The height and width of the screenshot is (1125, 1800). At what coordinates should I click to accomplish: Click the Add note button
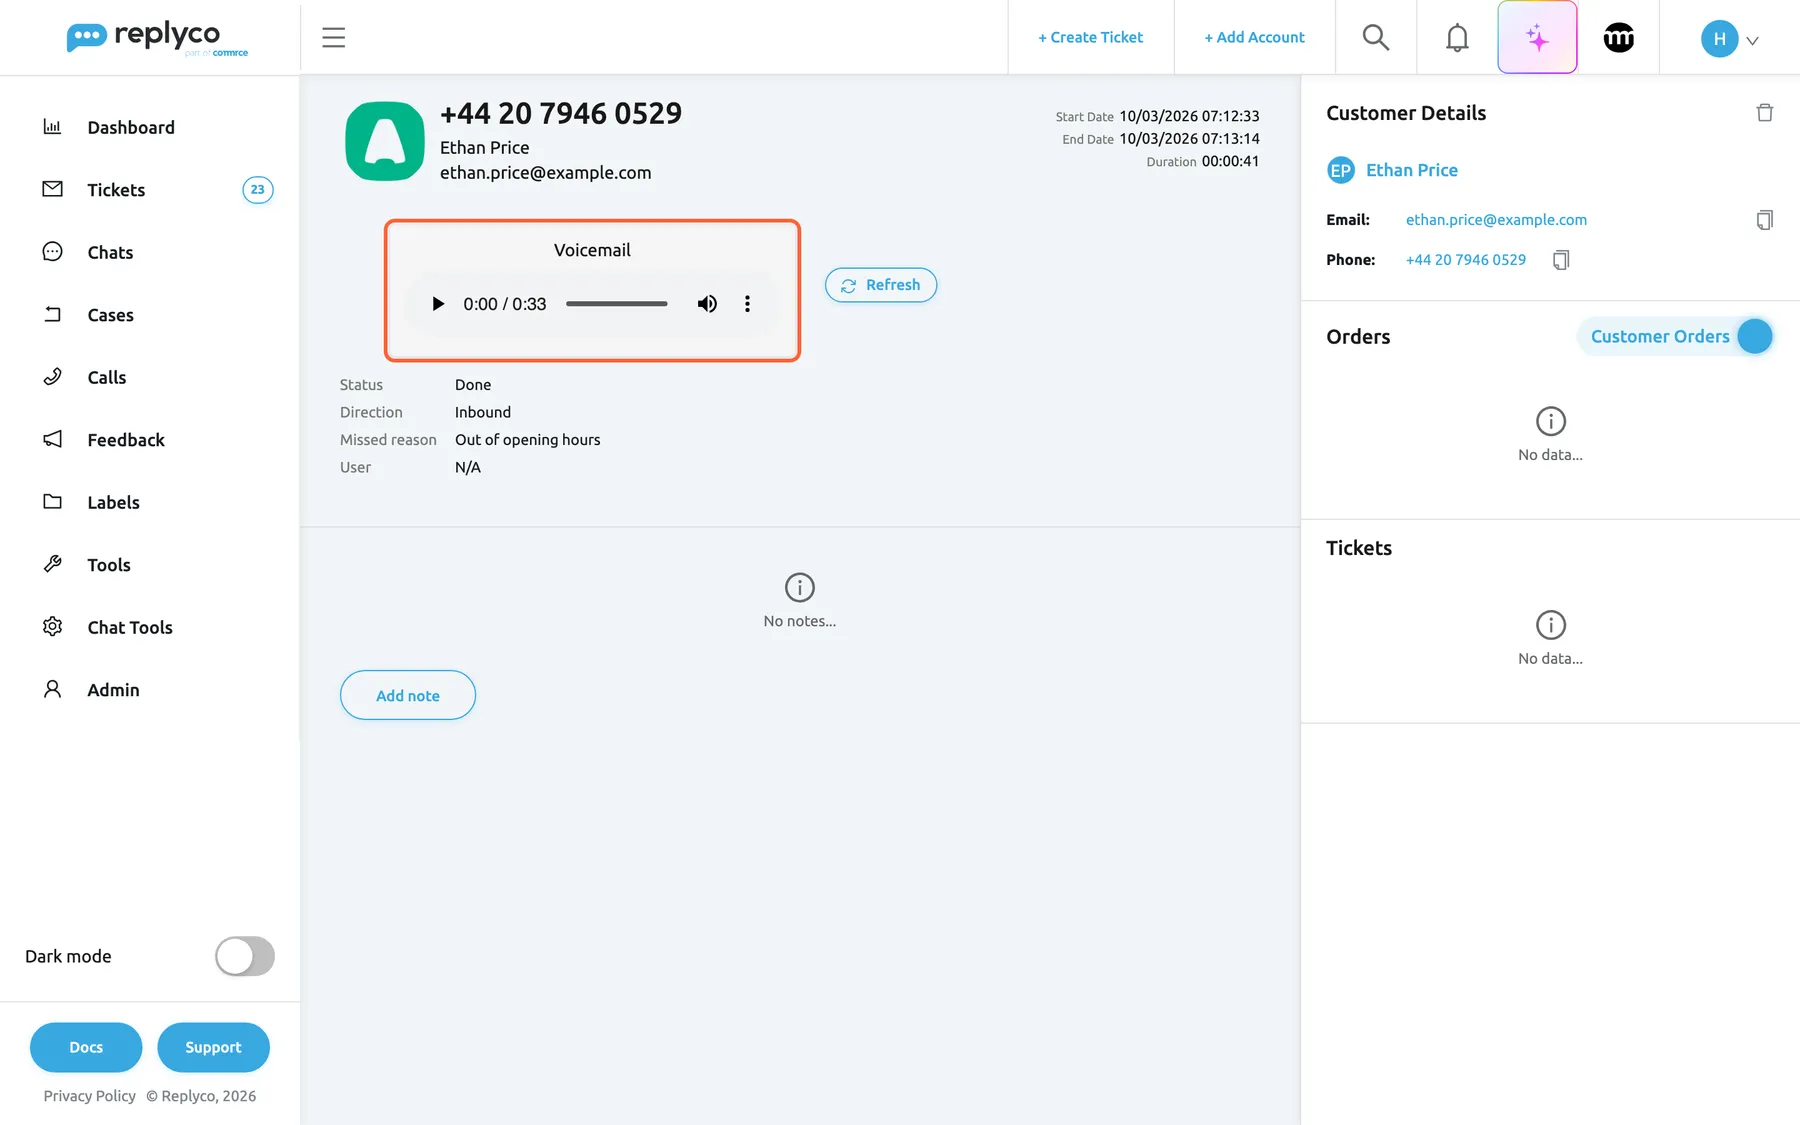point(408,695)
